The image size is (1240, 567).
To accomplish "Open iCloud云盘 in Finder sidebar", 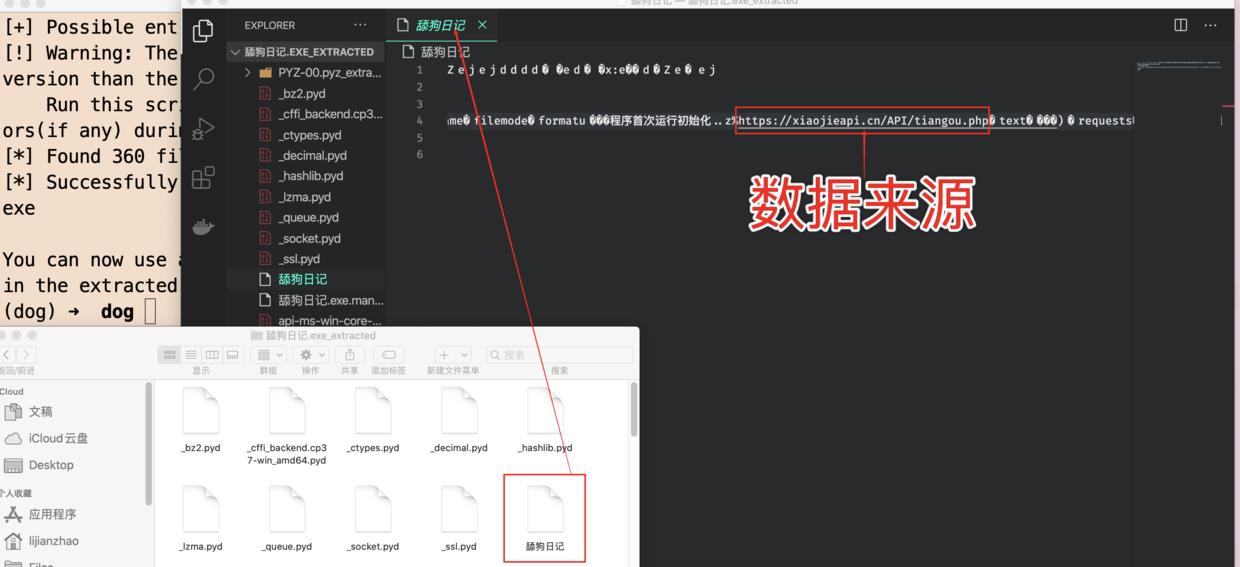I will pyautogui.click(x=47, y=438).
